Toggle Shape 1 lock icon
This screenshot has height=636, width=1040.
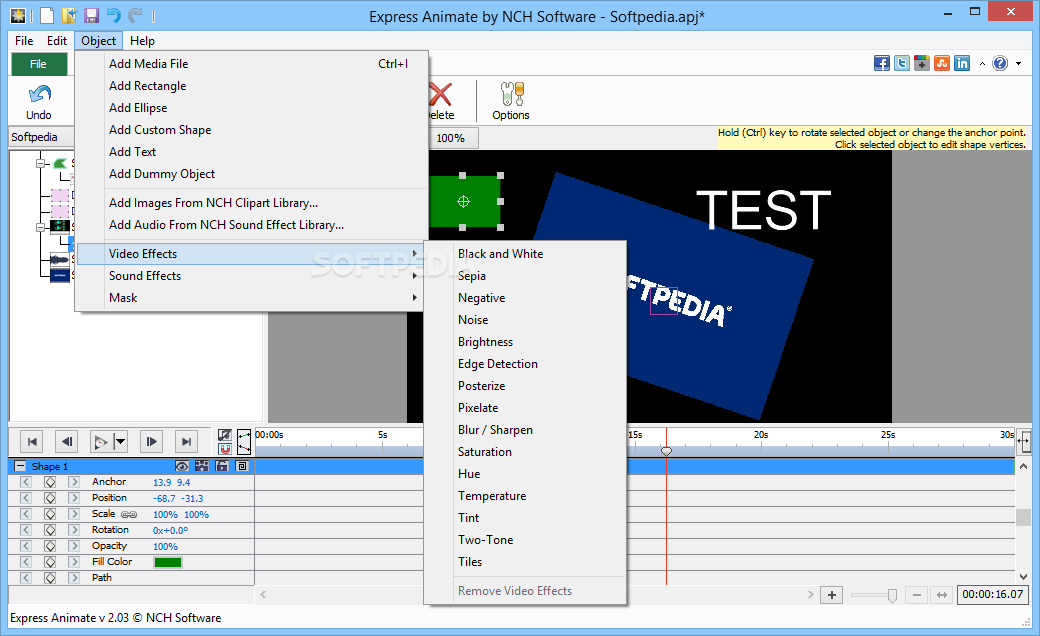(222, 466)
